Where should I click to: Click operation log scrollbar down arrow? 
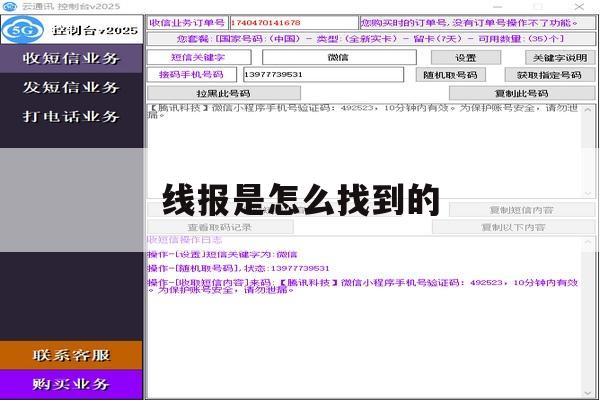[x=588, y=393]
